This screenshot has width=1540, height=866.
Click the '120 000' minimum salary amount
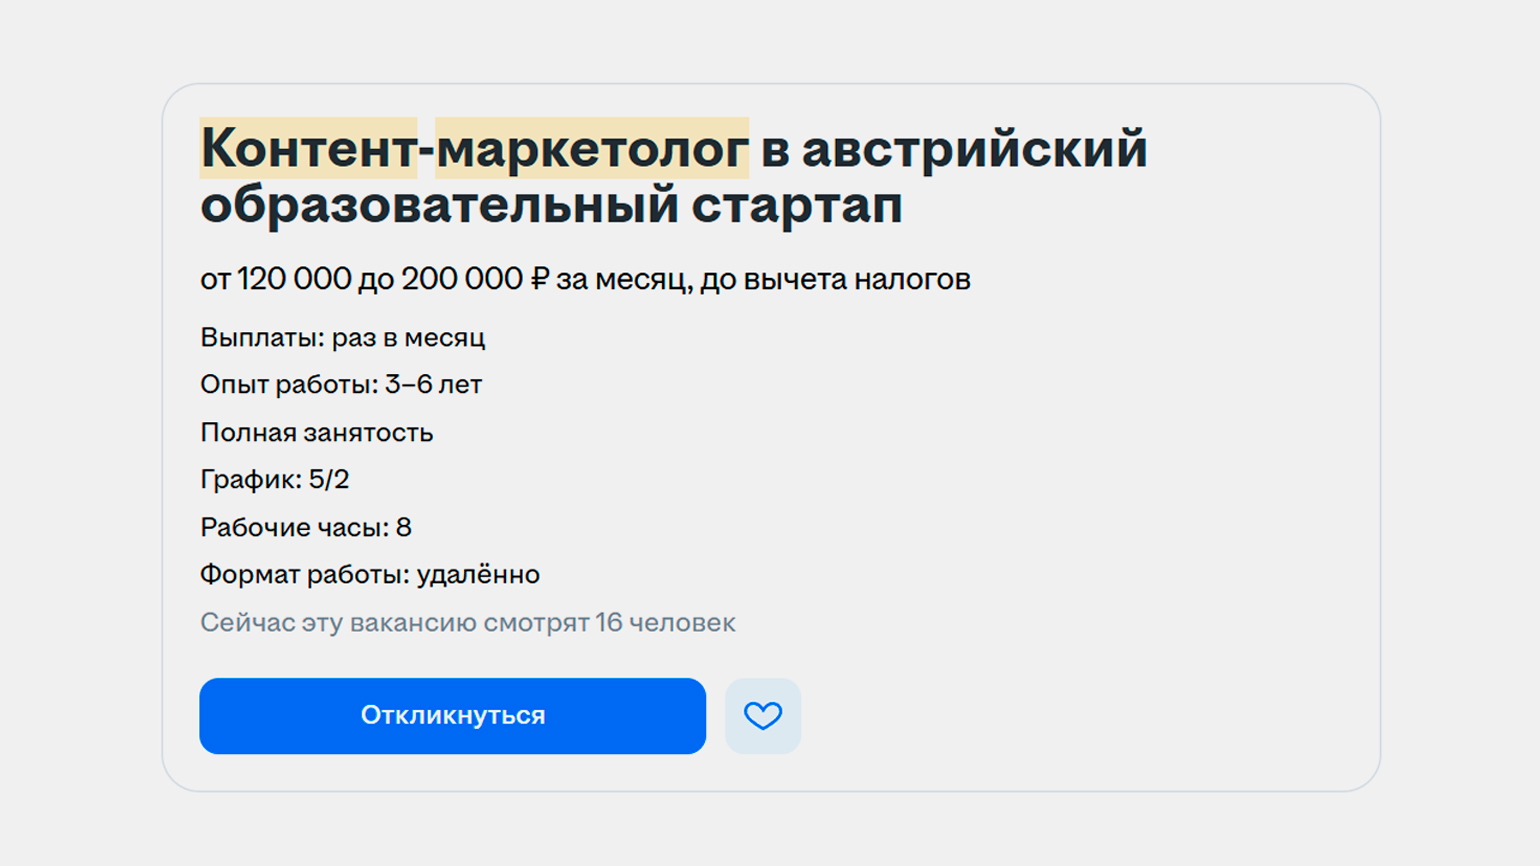coord(294,279)
